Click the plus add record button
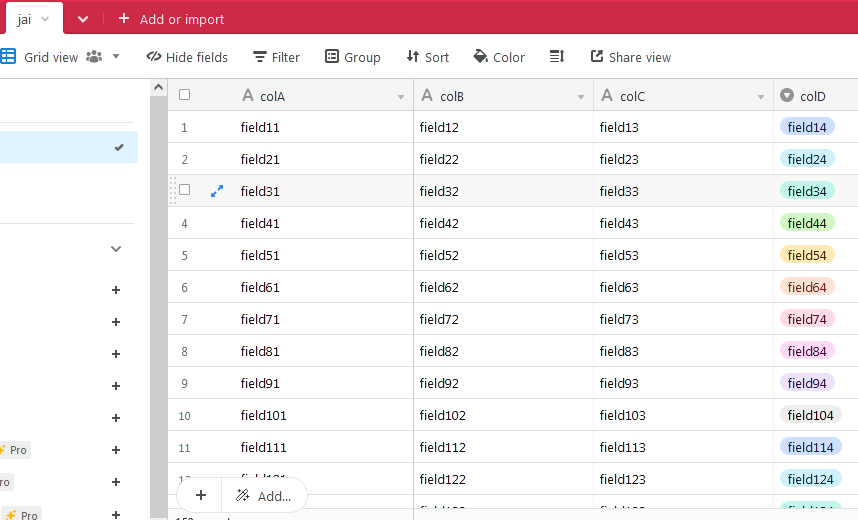Viewport: 858px width, 520px height. point(201,495)
